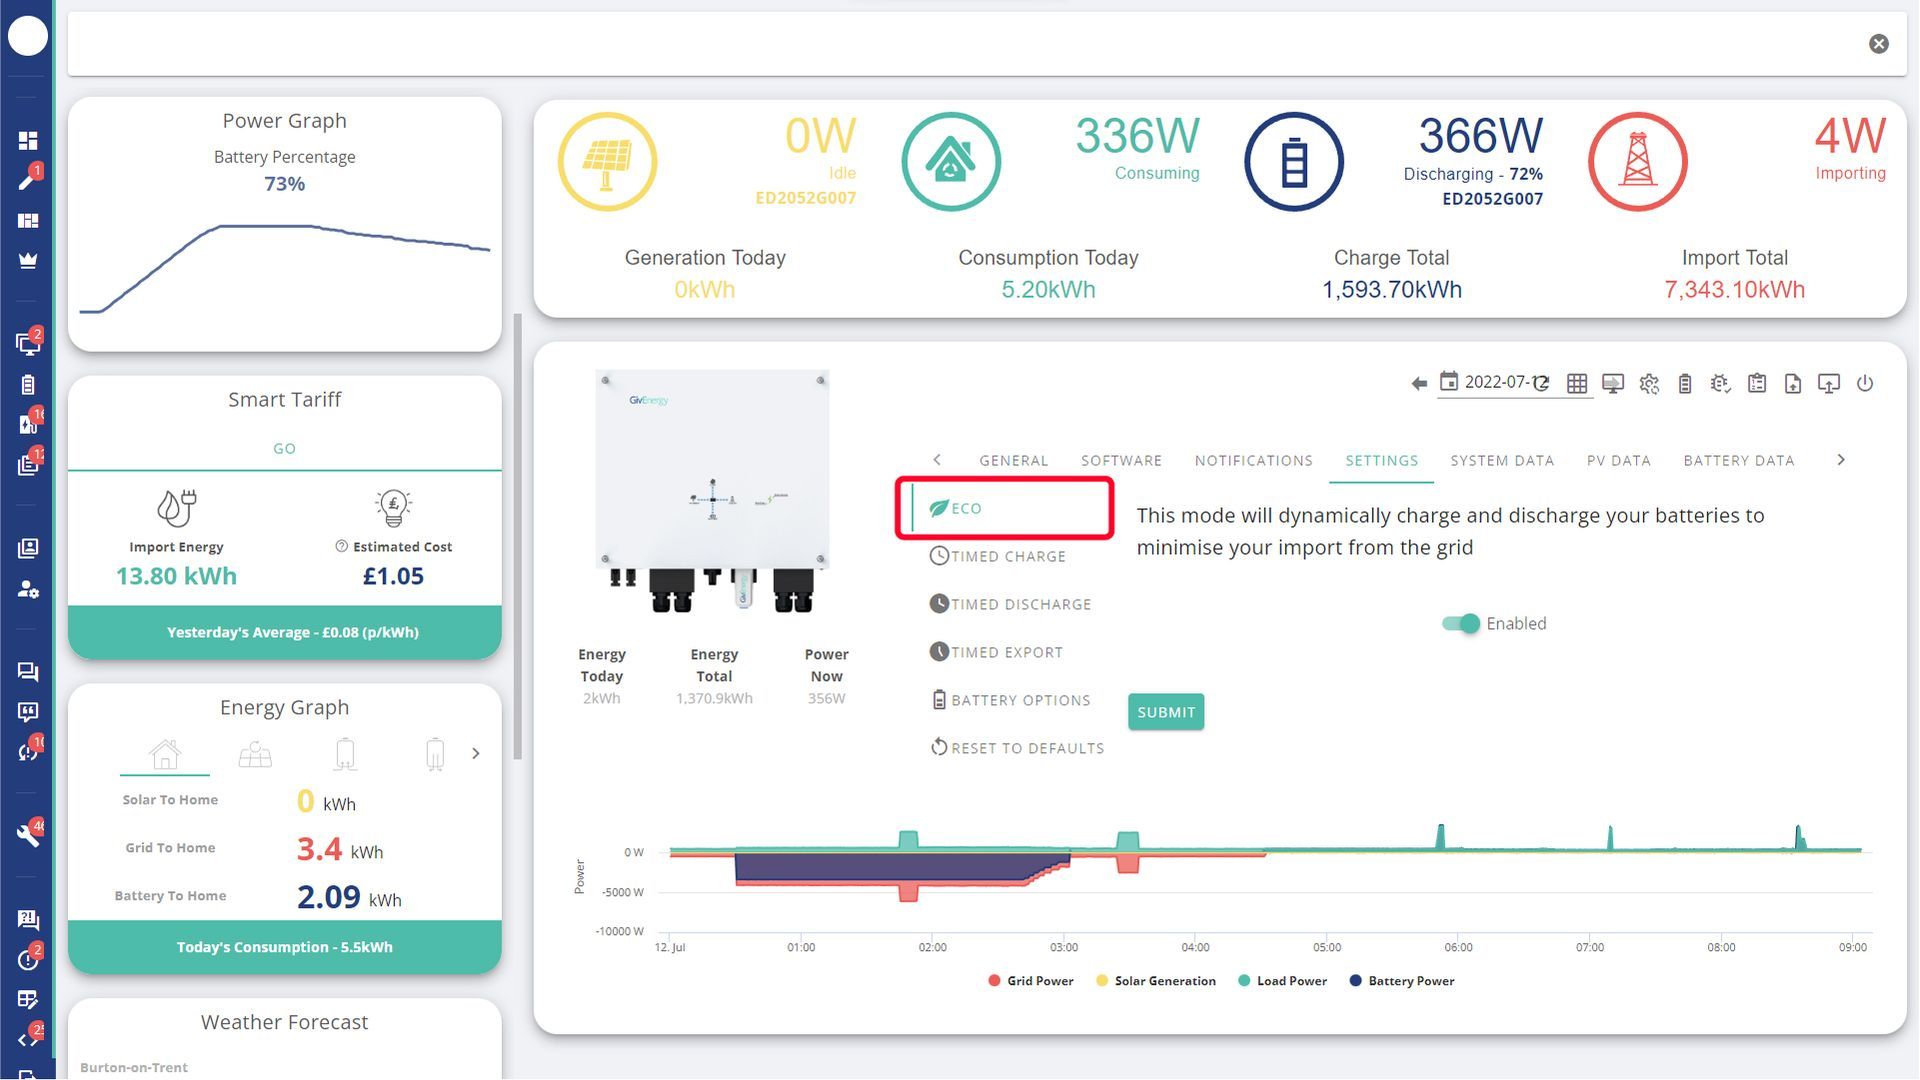
Task: Open the user settings icon in sidebar
Action: tap(28, 589)
